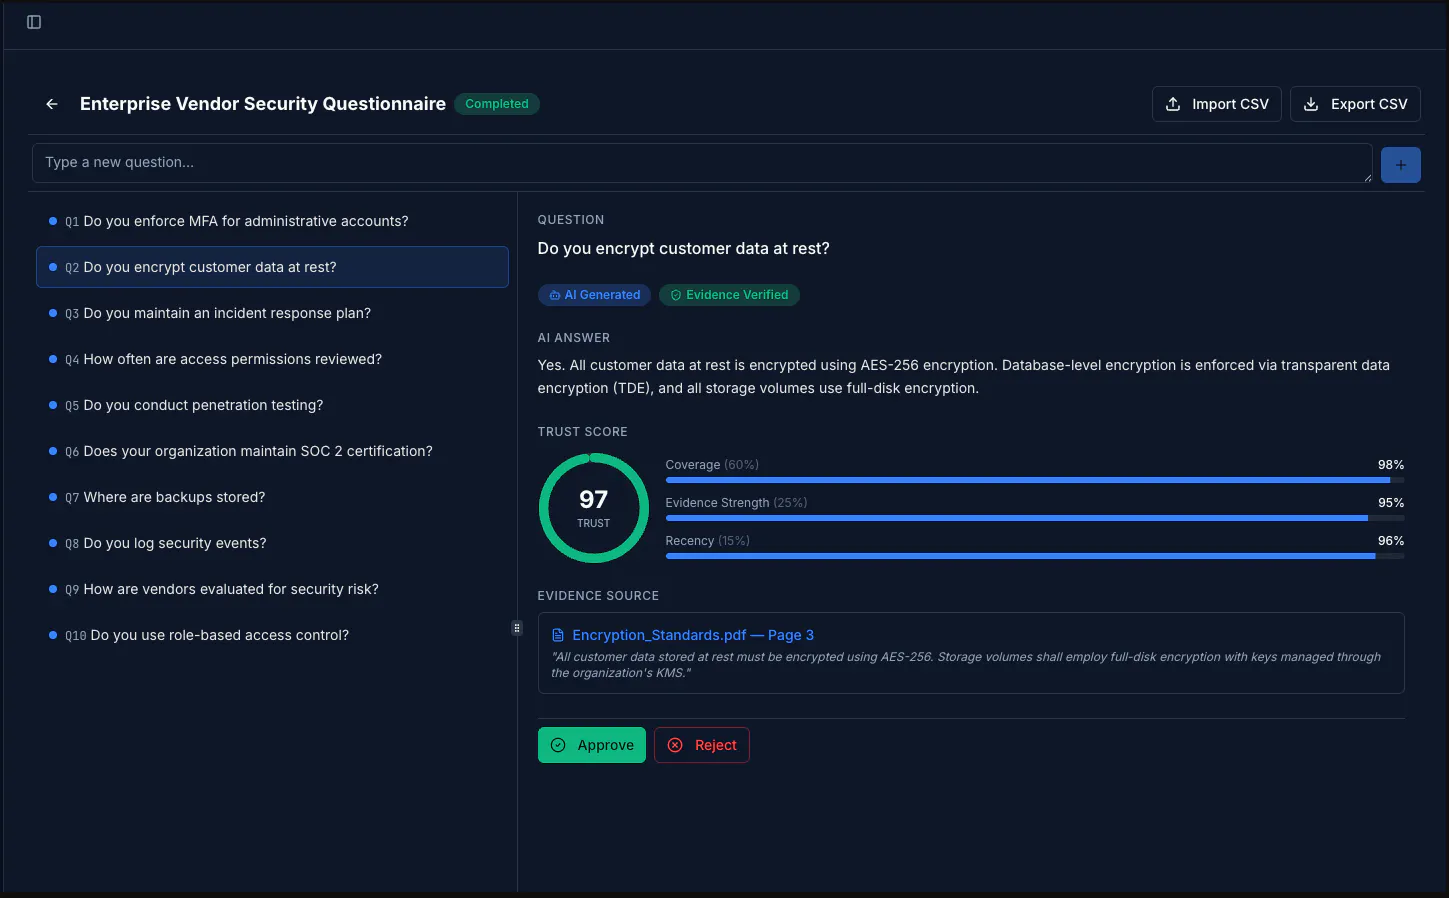This screenshot has height=898, width=1449.
Task: Click the document icon beside Encryption_Standards.pdf
Action: [558, 635]
